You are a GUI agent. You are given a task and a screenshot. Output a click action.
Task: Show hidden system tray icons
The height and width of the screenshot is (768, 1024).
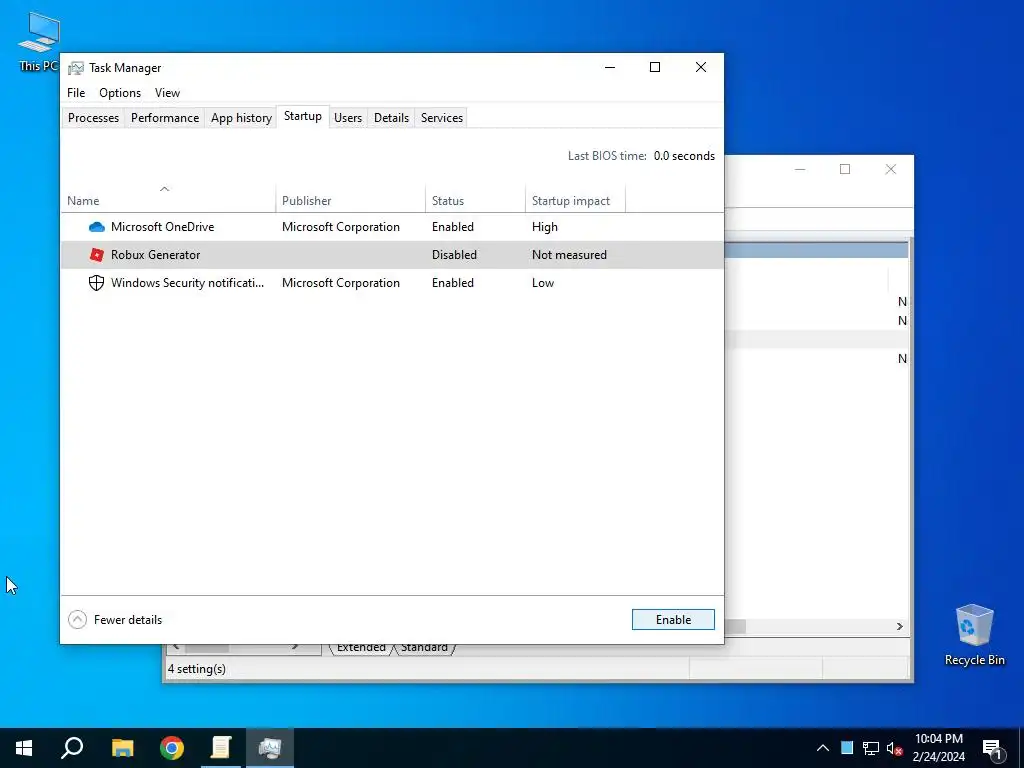click(x=823, y=748)
